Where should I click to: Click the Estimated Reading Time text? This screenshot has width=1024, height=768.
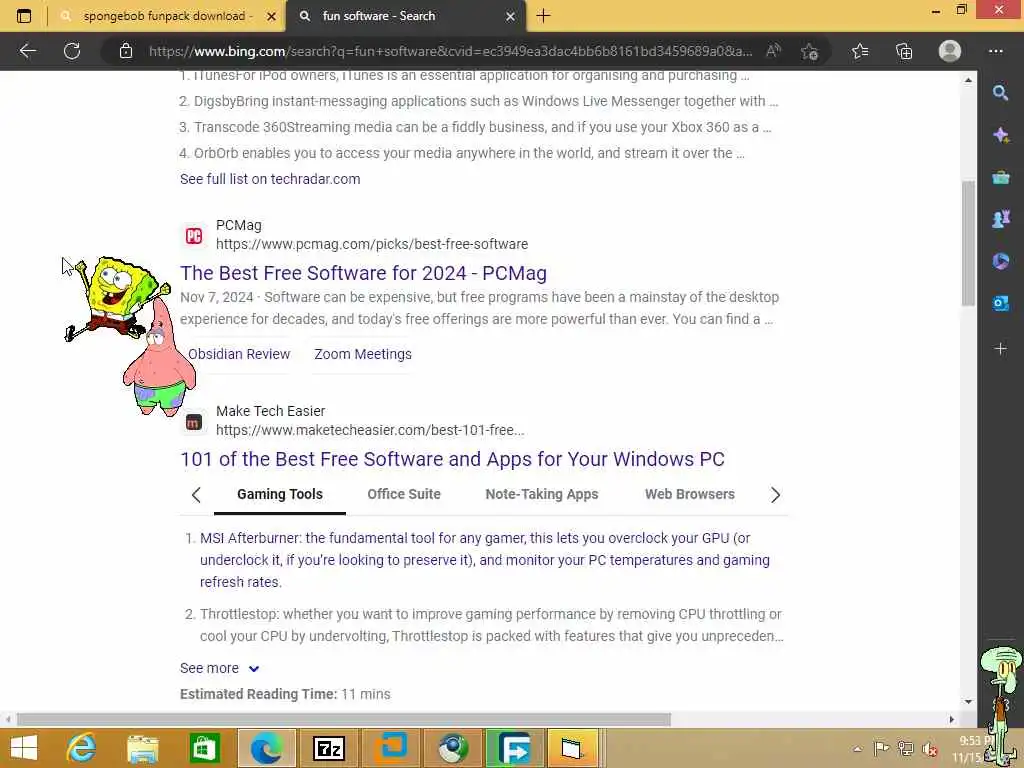(285, 694)
